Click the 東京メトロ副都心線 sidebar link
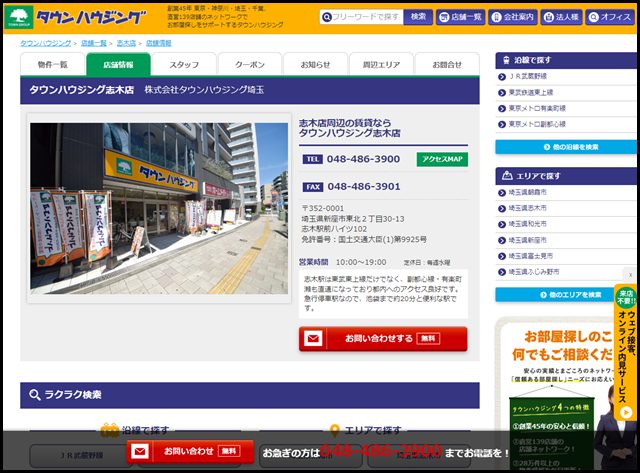The height and width of the screenshot is (473, 640). [537, 124]
